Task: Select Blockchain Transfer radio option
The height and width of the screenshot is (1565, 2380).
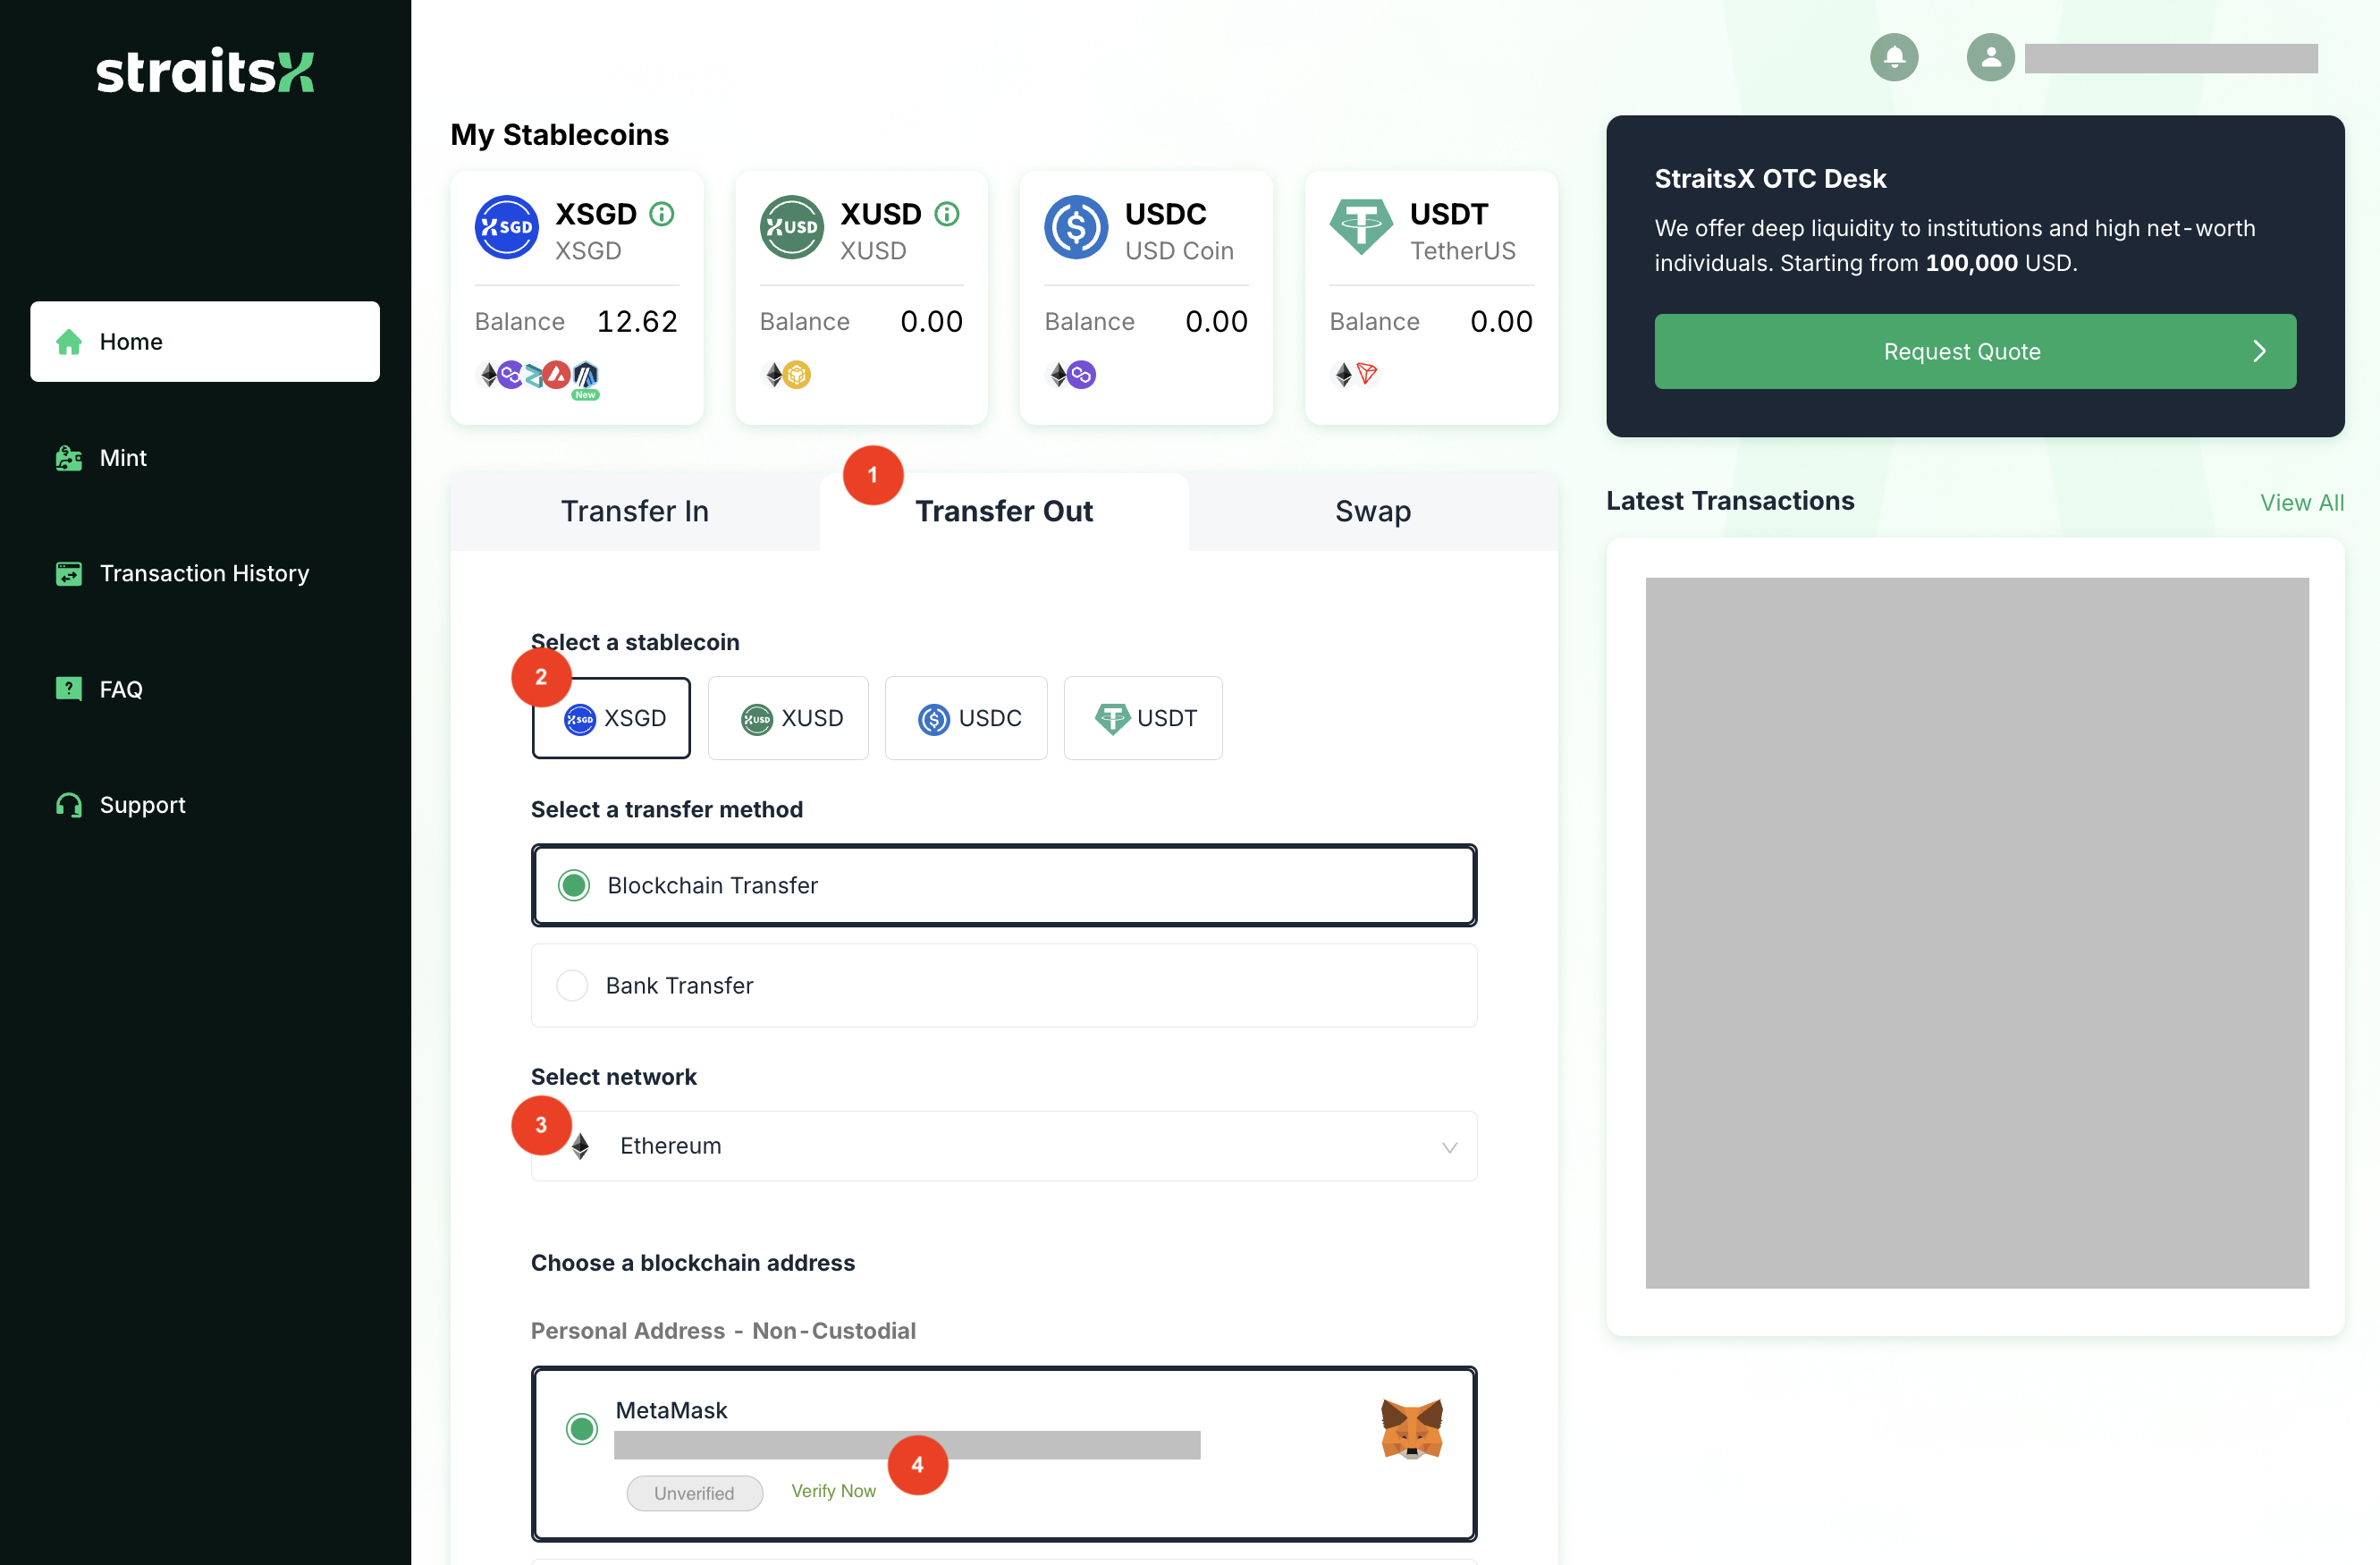Action: pos(574,885)
